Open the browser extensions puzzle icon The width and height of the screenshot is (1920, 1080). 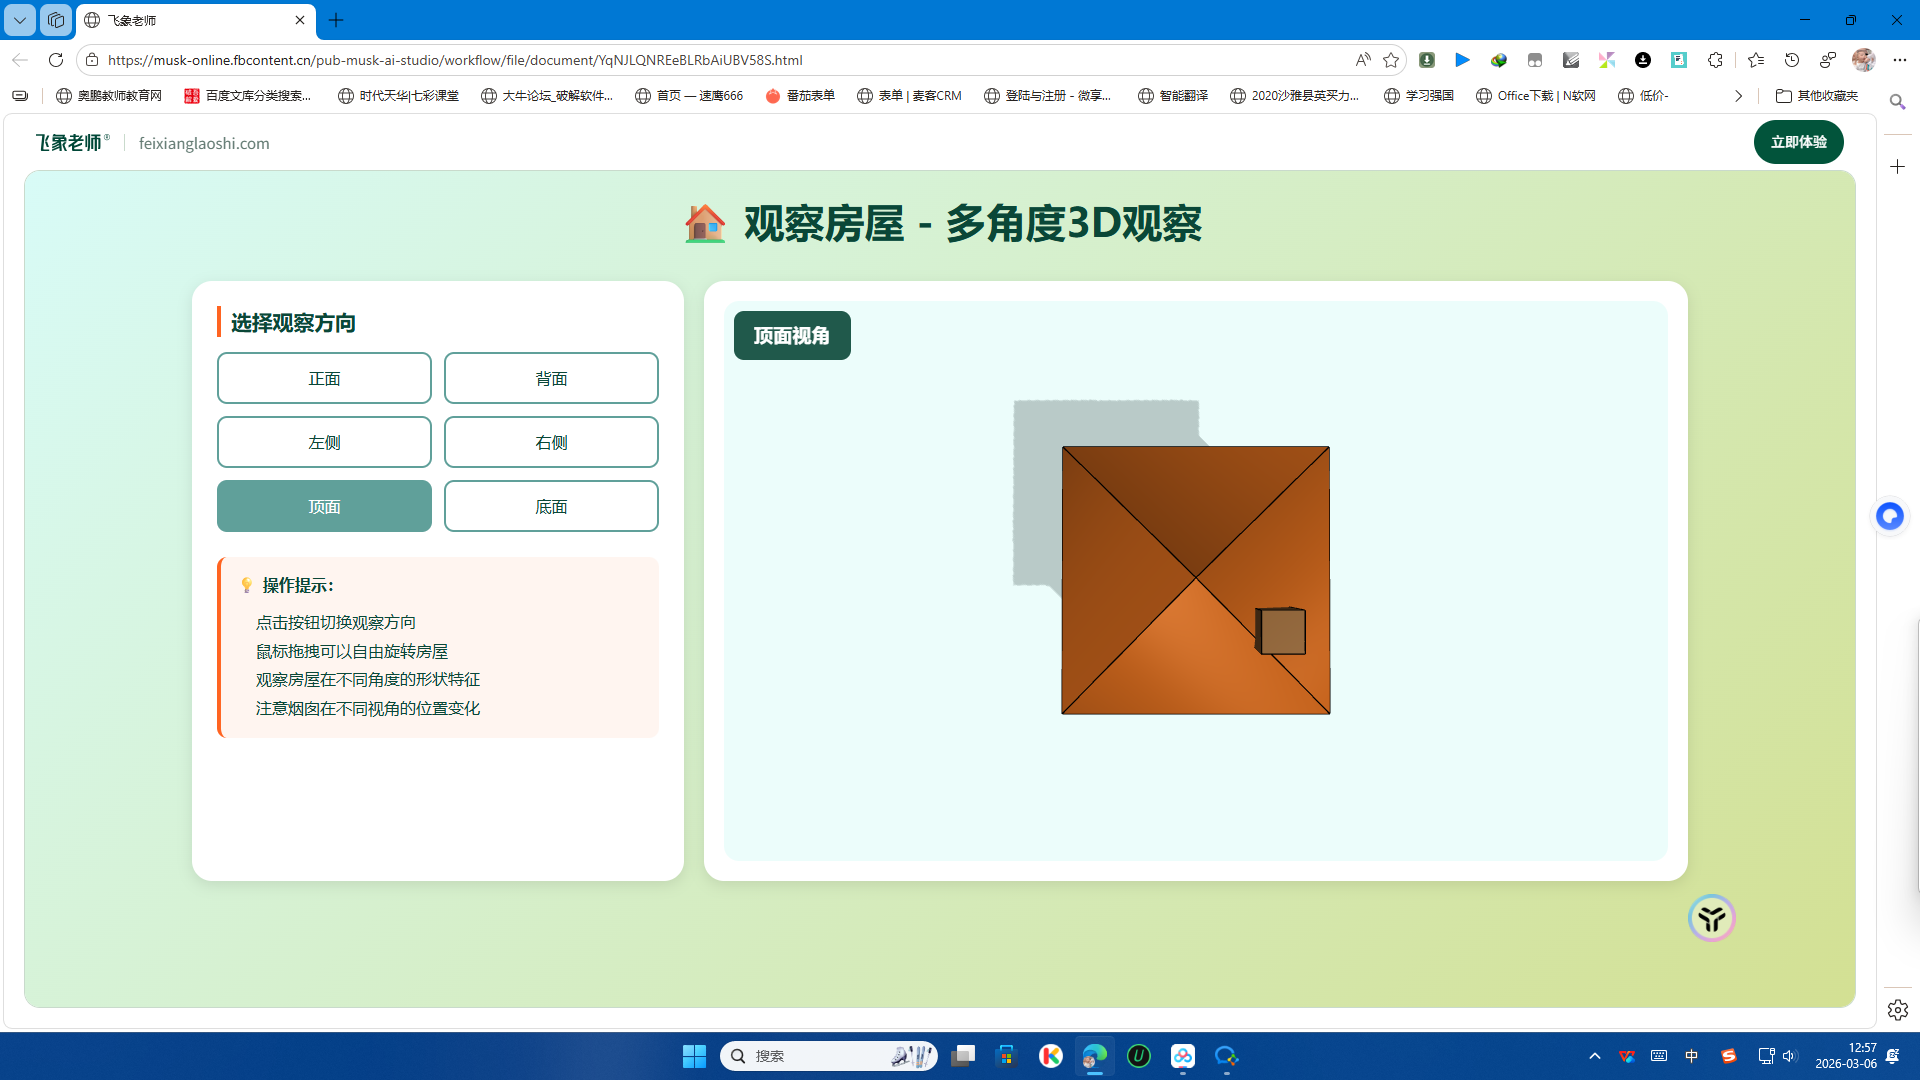tap(1716, 60)
